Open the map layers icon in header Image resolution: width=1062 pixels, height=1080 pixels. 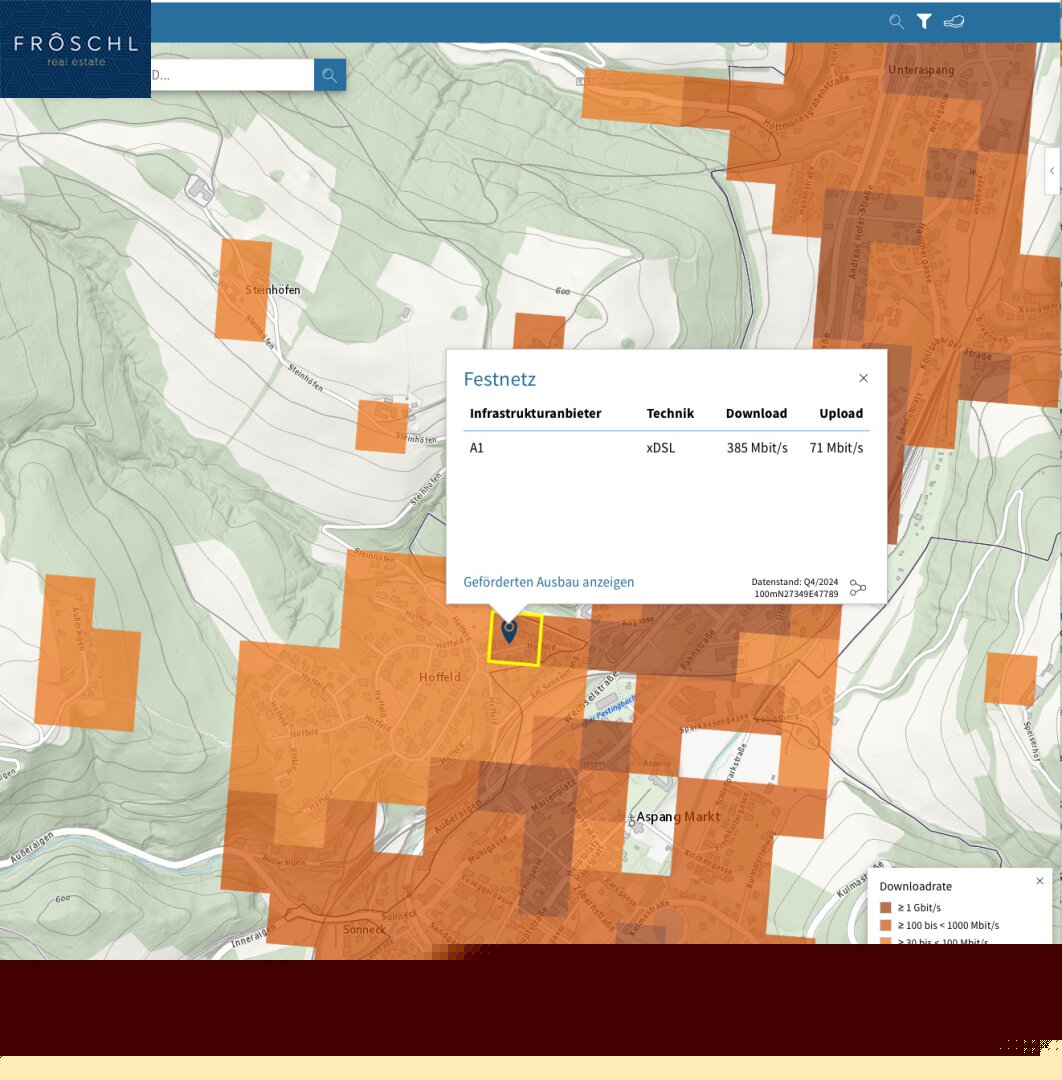click(x=954, y=21)
